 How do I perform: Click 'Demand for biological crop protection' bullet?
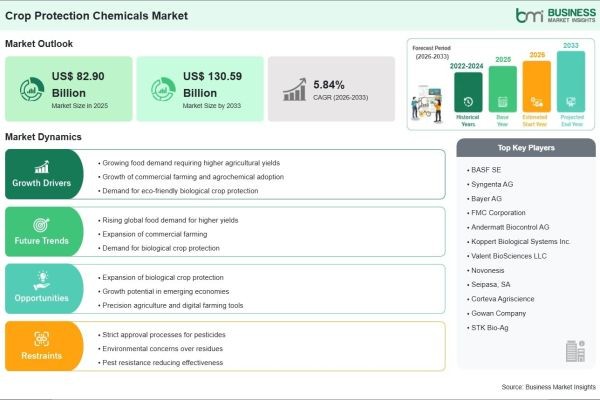click(x=159, y=248)
